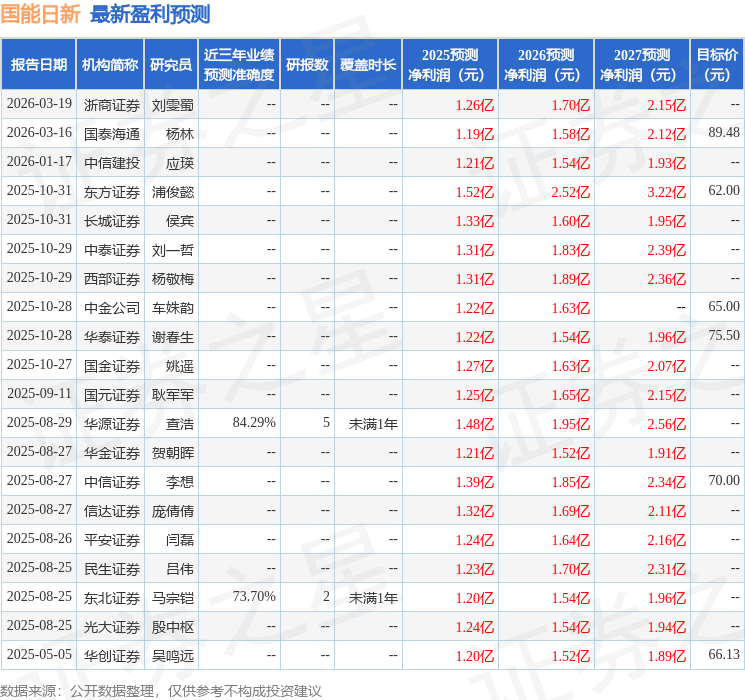Click the 2025-09-11 report date cell
745x700 pixels.
click(39, 395)
